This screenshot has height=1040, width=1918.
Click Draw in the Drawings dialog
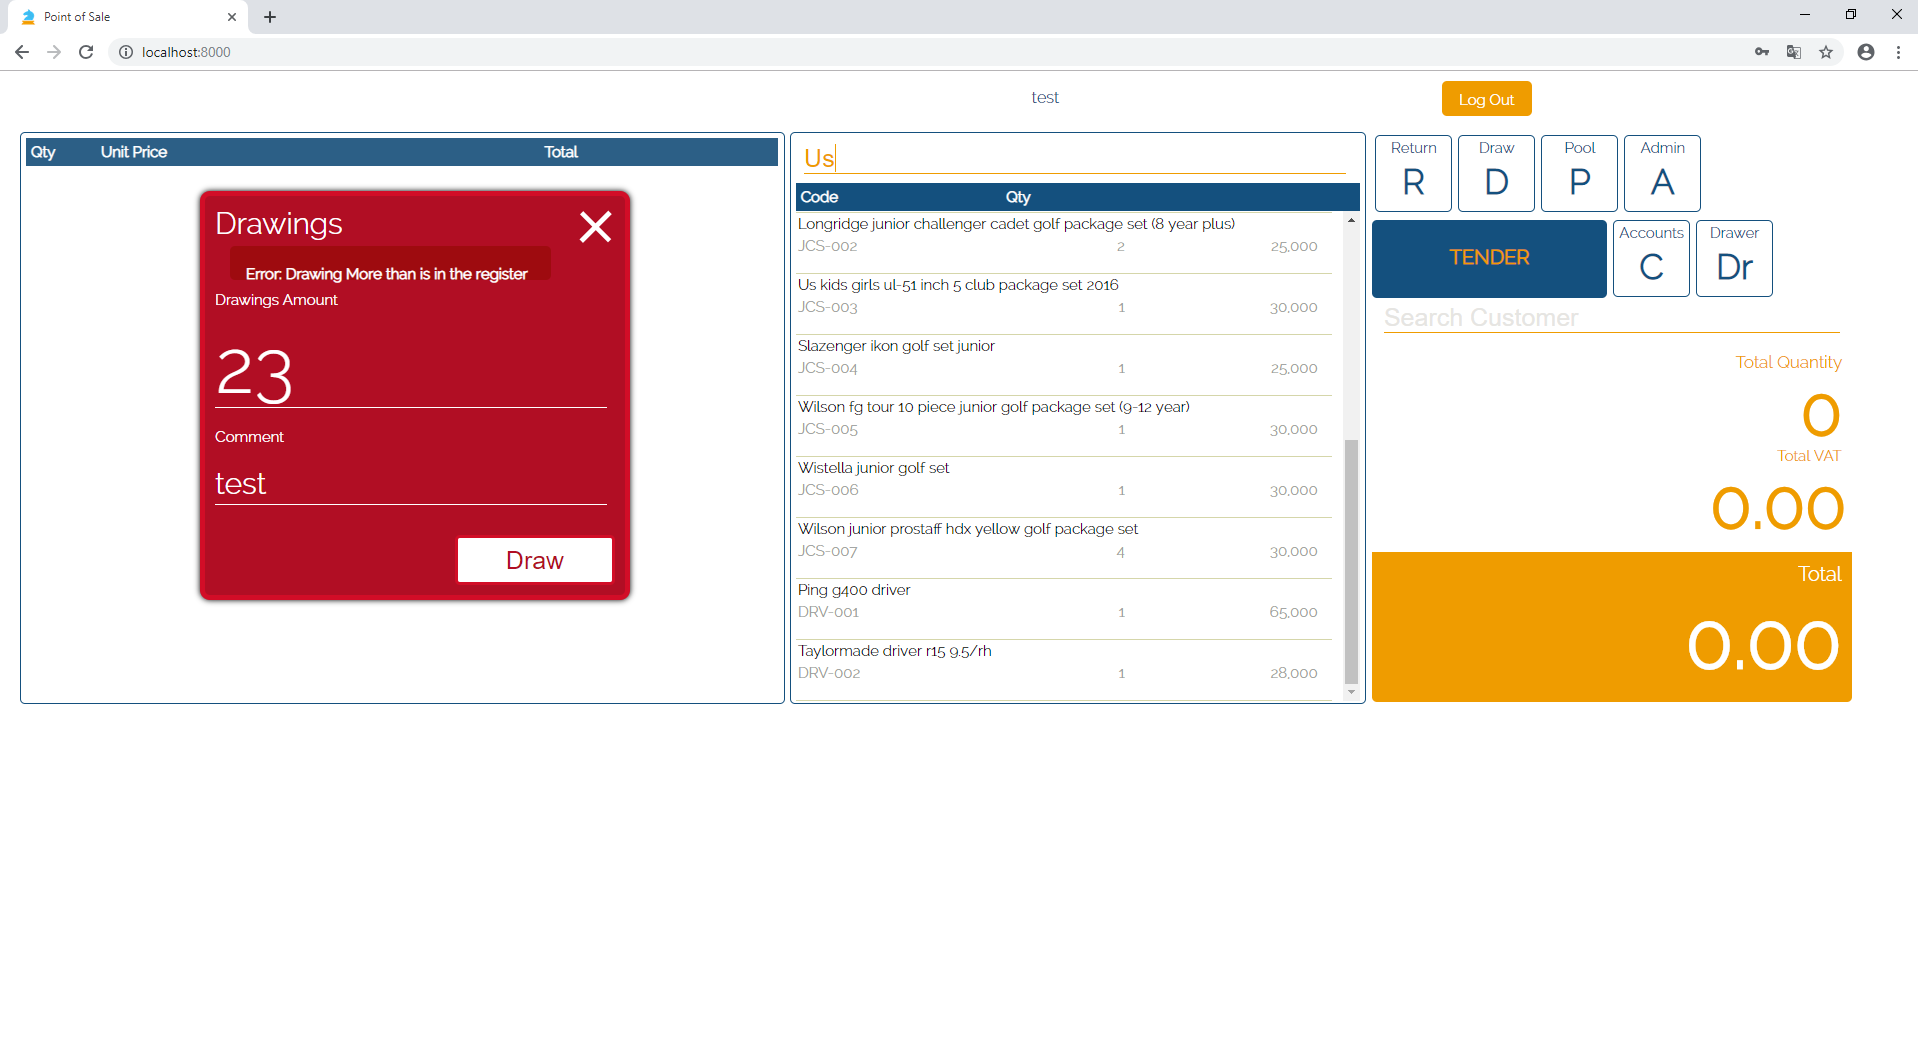point(534,560)
